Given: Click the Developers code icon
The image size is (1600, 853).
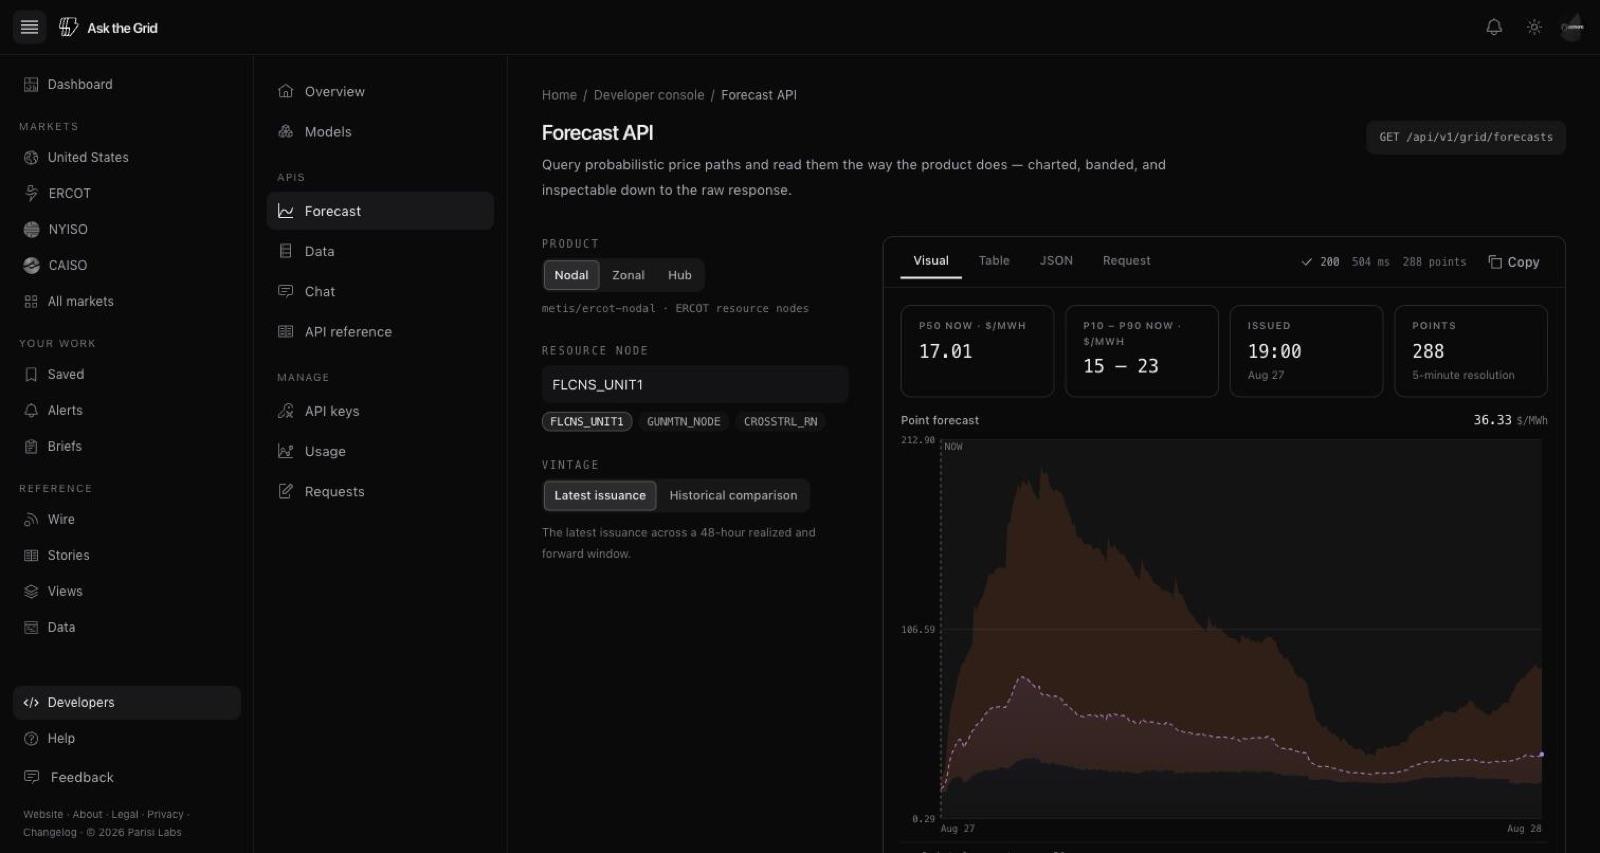Looking at the screenshot, I should 31,703.
